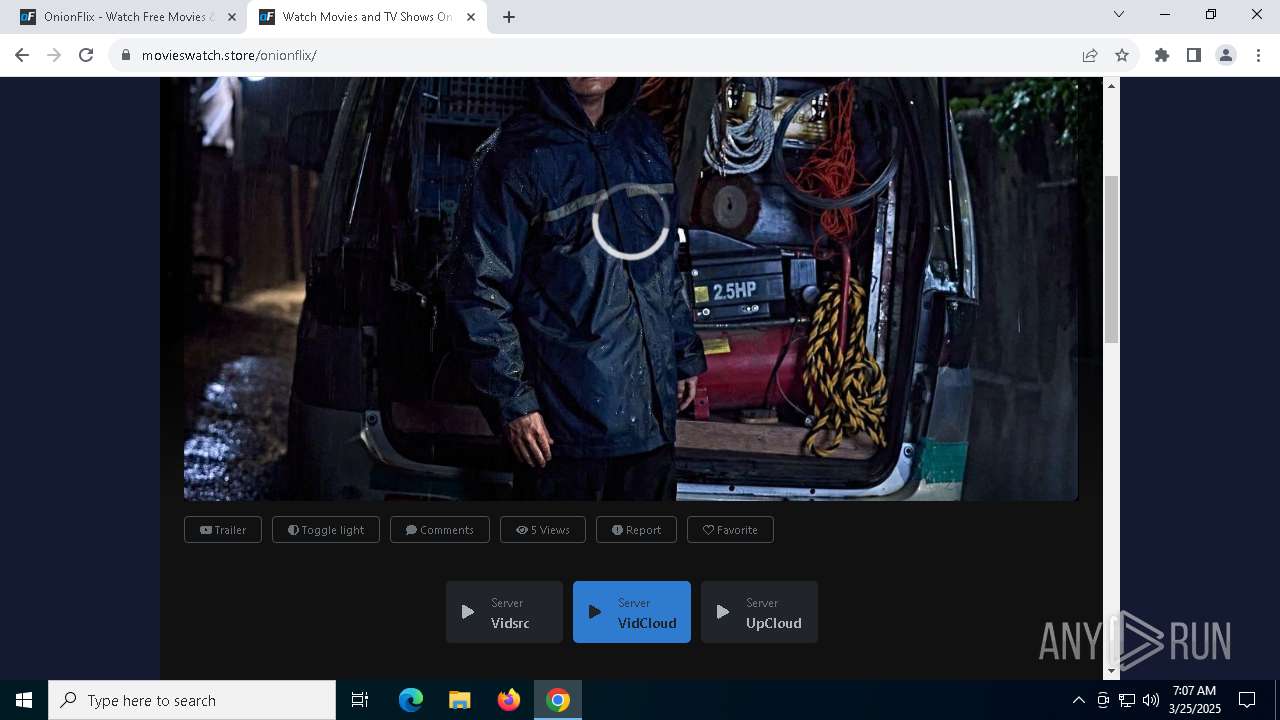Launch Microsoft Edge from taskbar
Image resolution: width=1280 pixels, height=720 pixels.
pyautogui.click(x=411, y=700)
